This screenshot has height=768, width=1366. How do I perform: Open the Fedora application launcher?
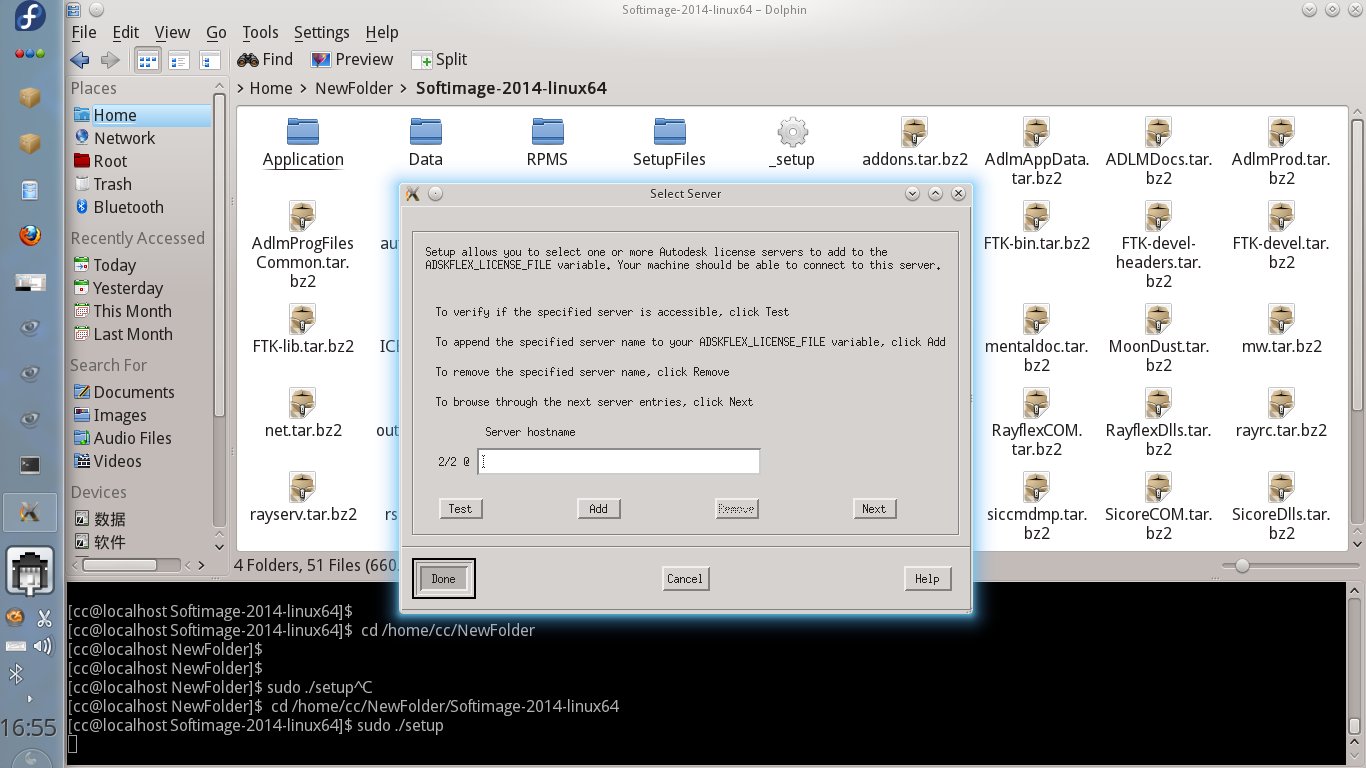(30, 17)
